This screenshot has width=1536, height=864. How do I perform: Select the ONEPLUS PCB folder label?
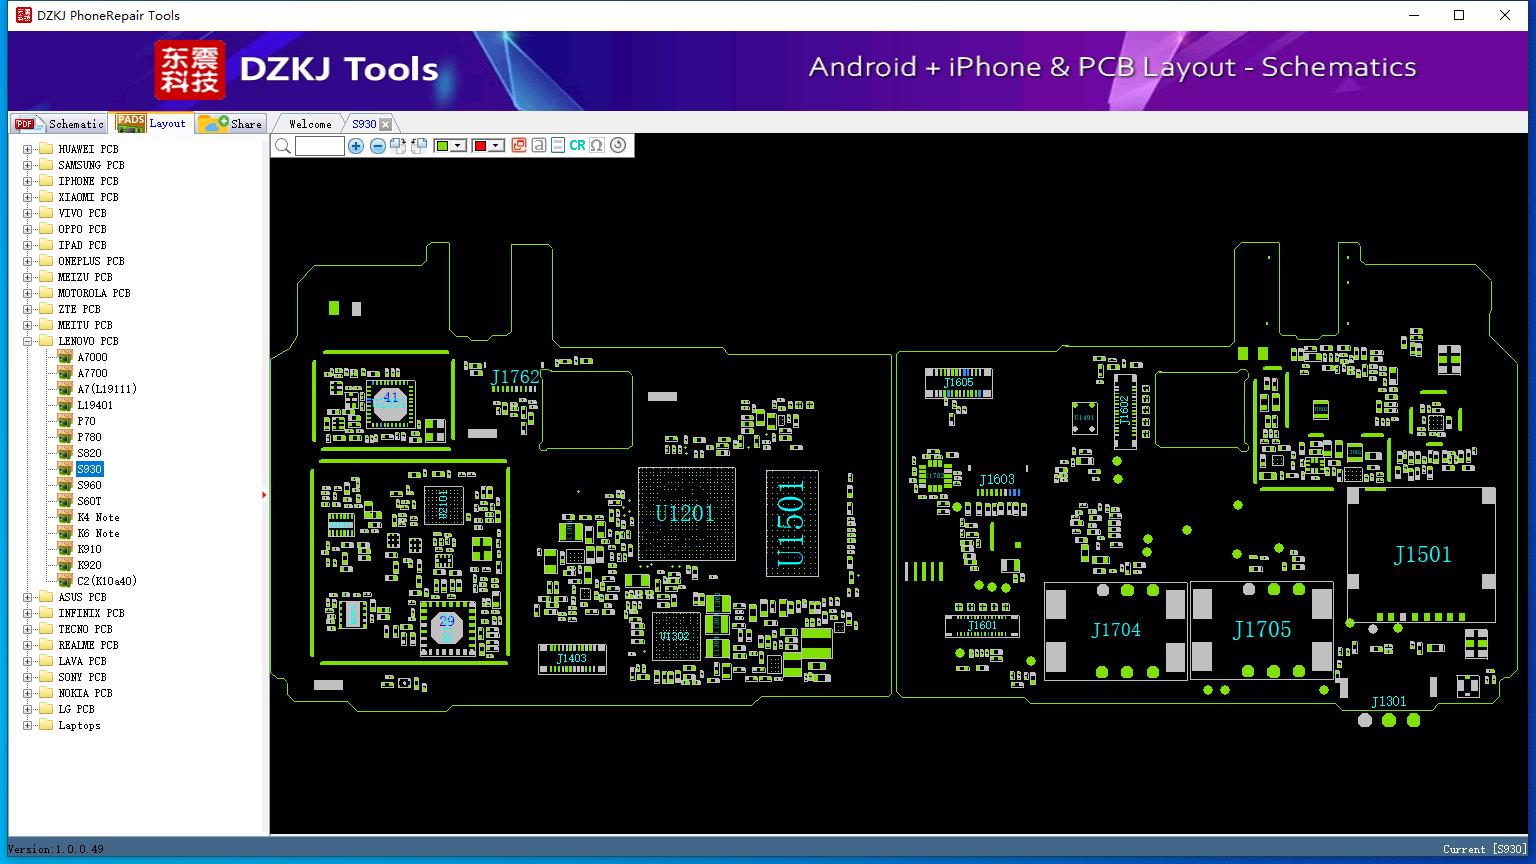91,261
